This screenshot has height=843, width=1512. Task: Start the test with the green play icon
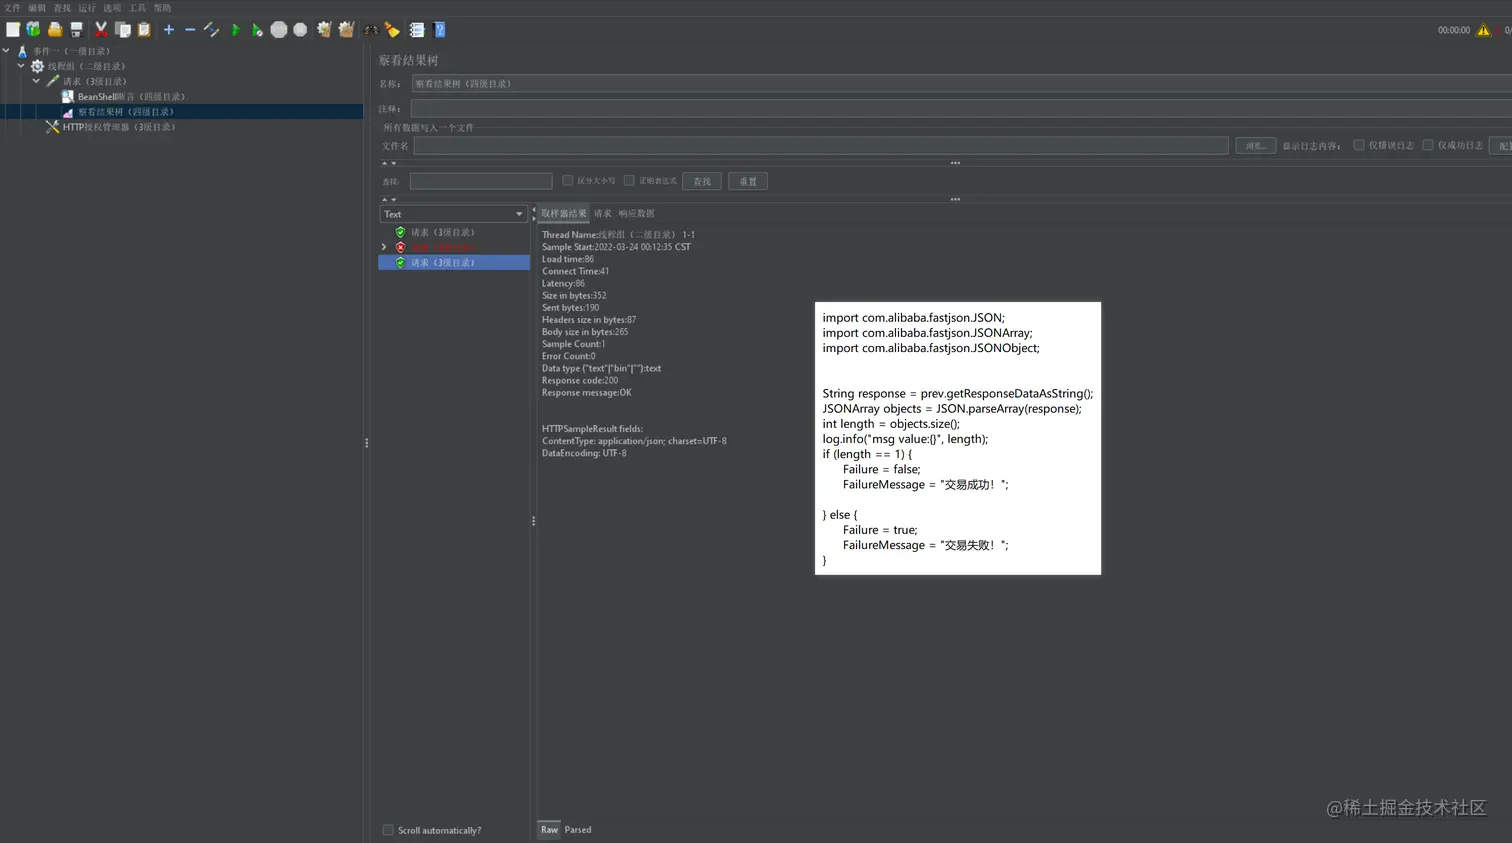(236, 30)
